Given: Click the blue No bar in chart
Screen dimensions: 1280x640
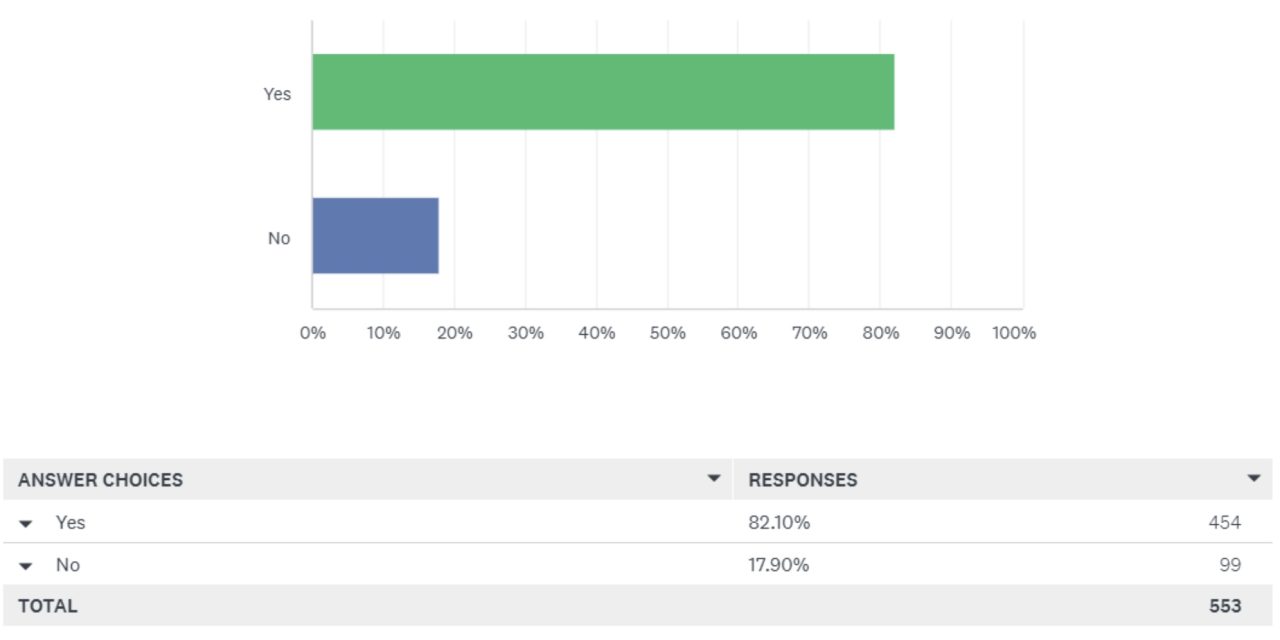Looking at the screenshot, I should pos(375,236).
